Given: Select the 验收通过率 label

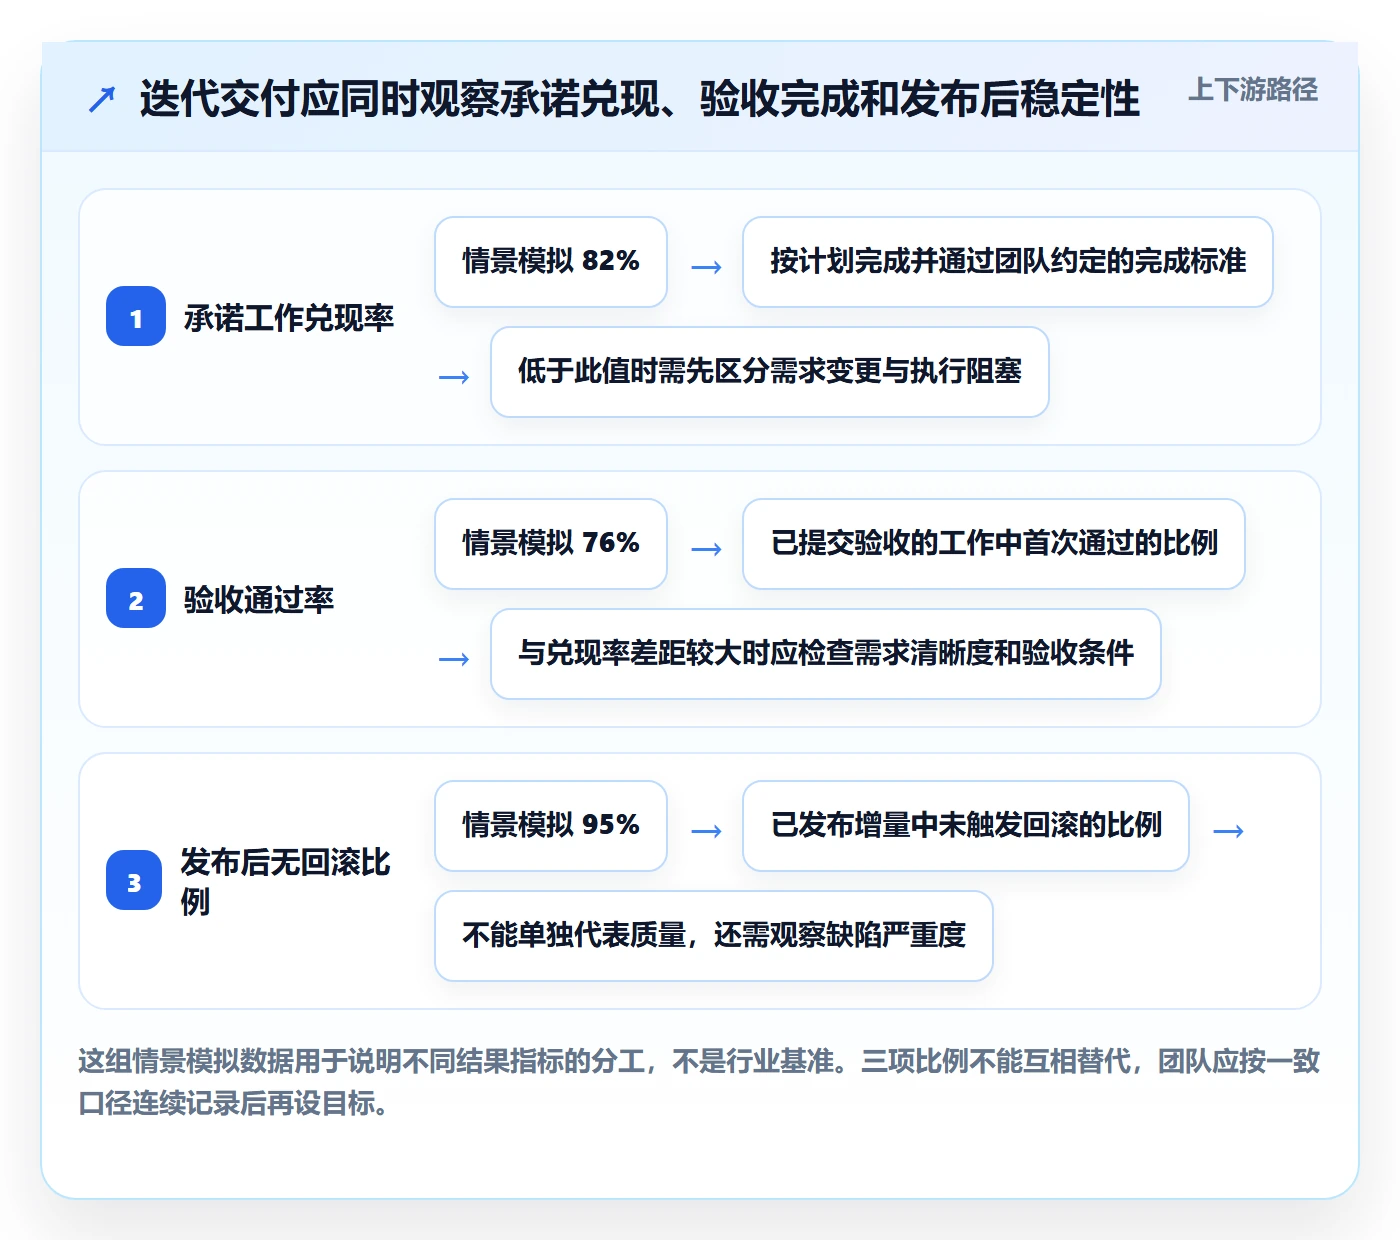Looking at the screenshot, I should [259, 600].
